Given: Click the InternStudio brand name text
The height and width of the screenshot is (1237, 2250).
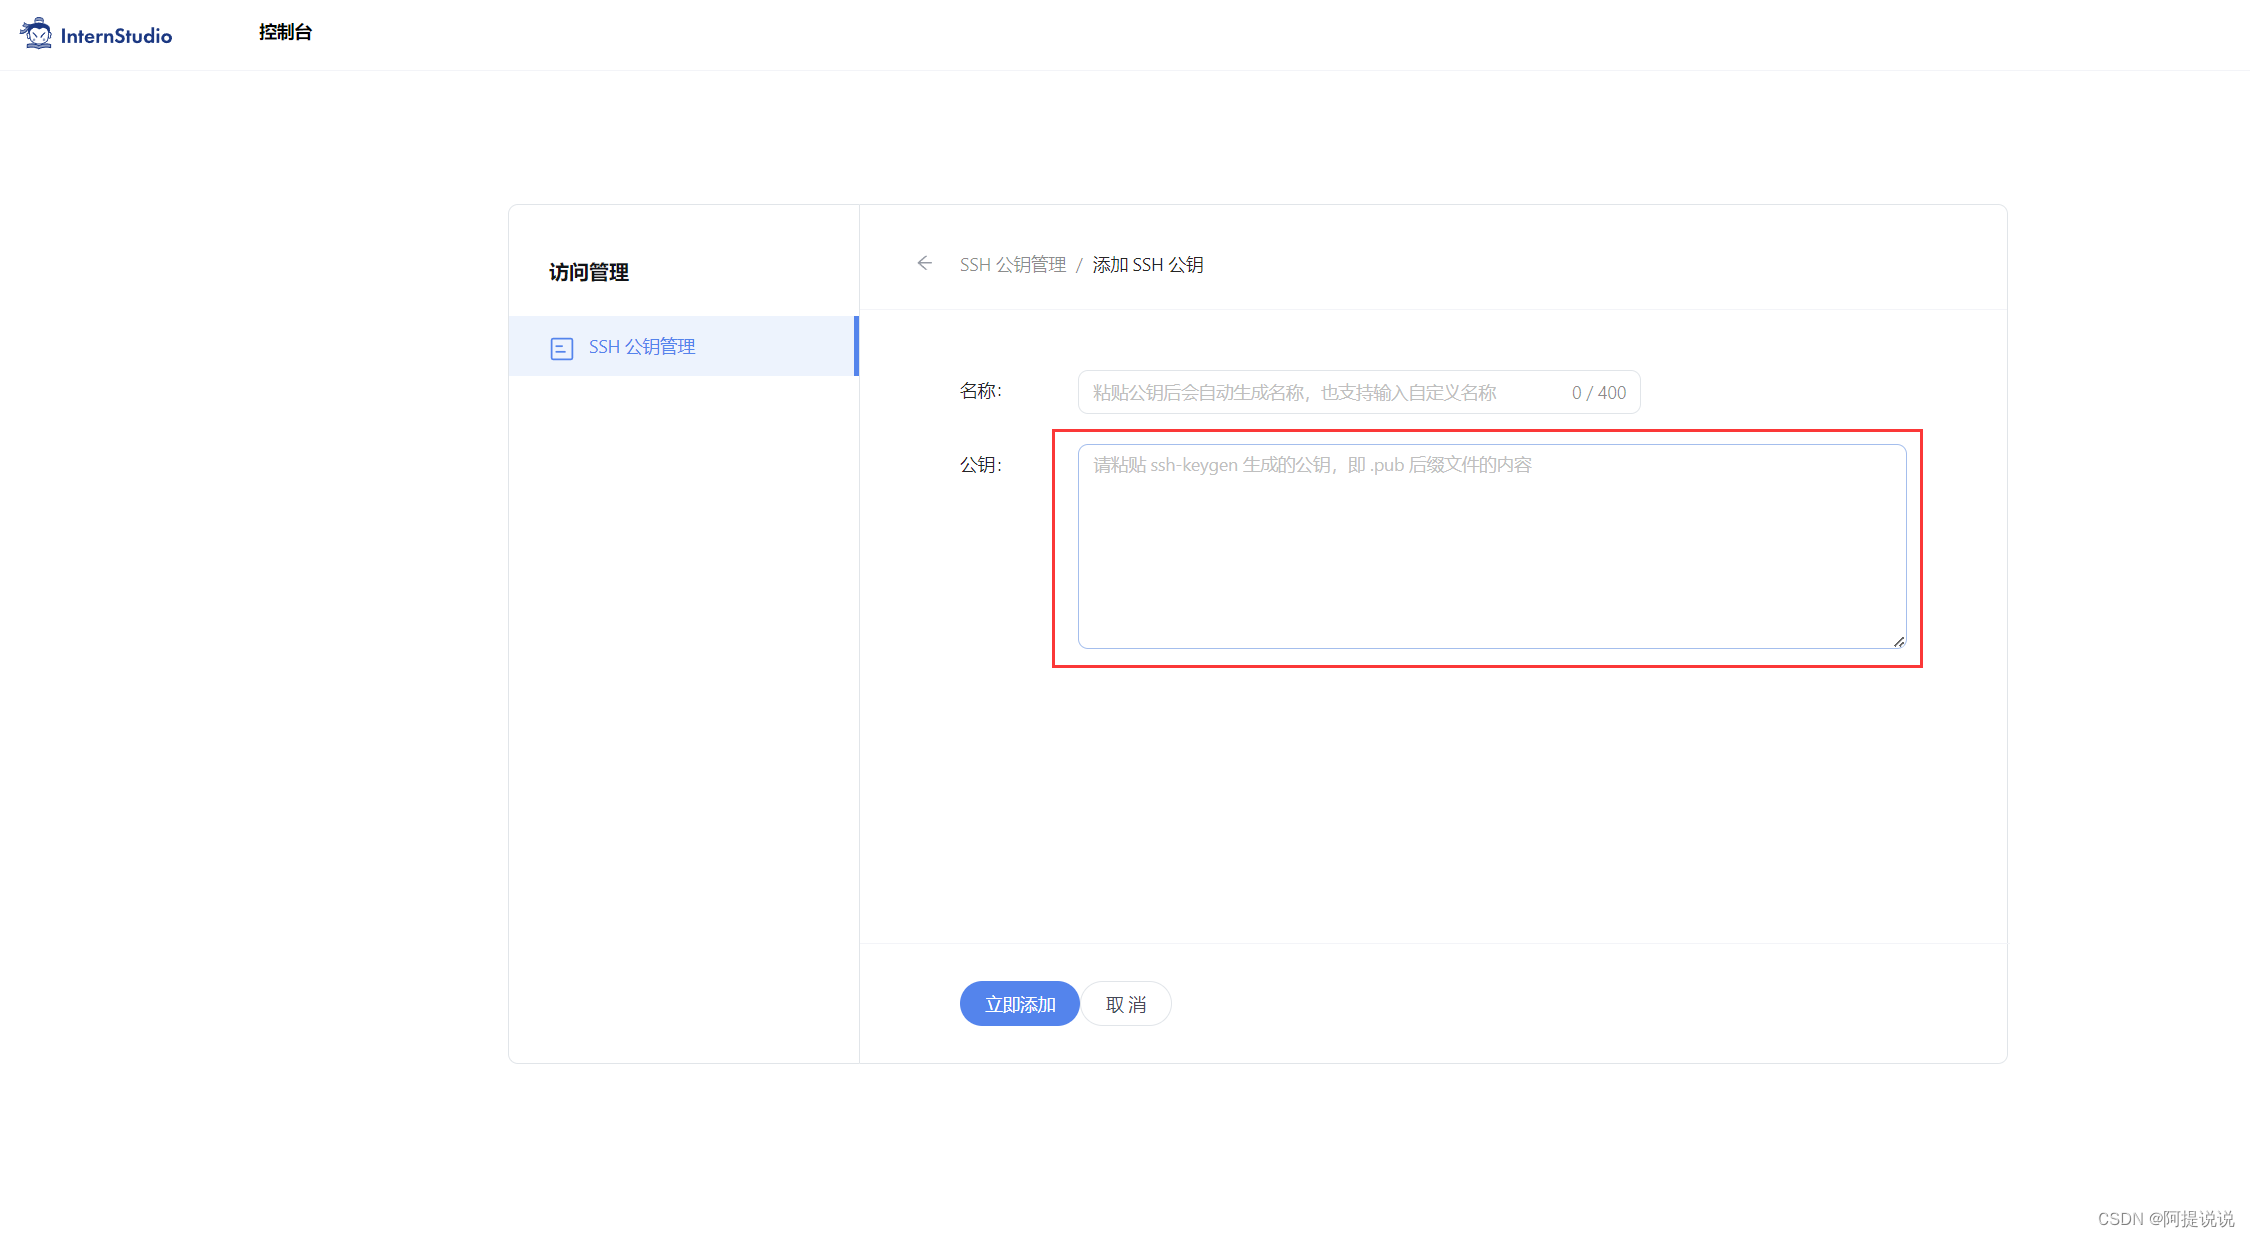Looking at the screenshot, I should click(x=115, y=34).
